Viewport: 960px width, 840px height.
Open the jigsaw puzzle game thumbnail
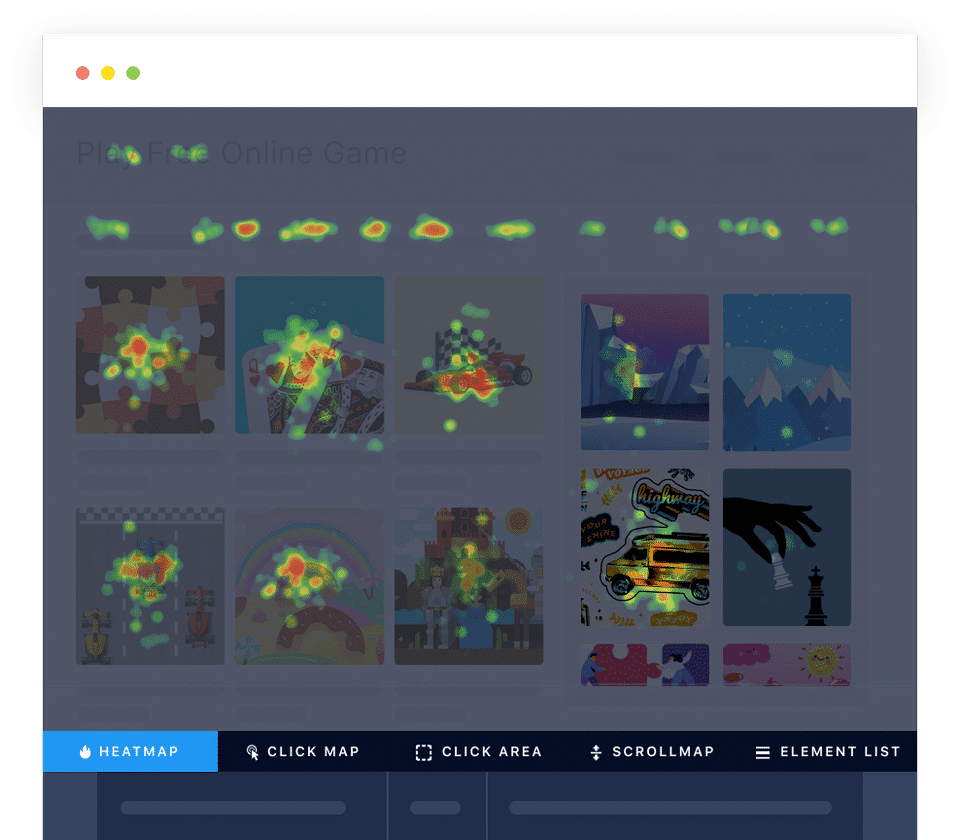coord(150,355)
